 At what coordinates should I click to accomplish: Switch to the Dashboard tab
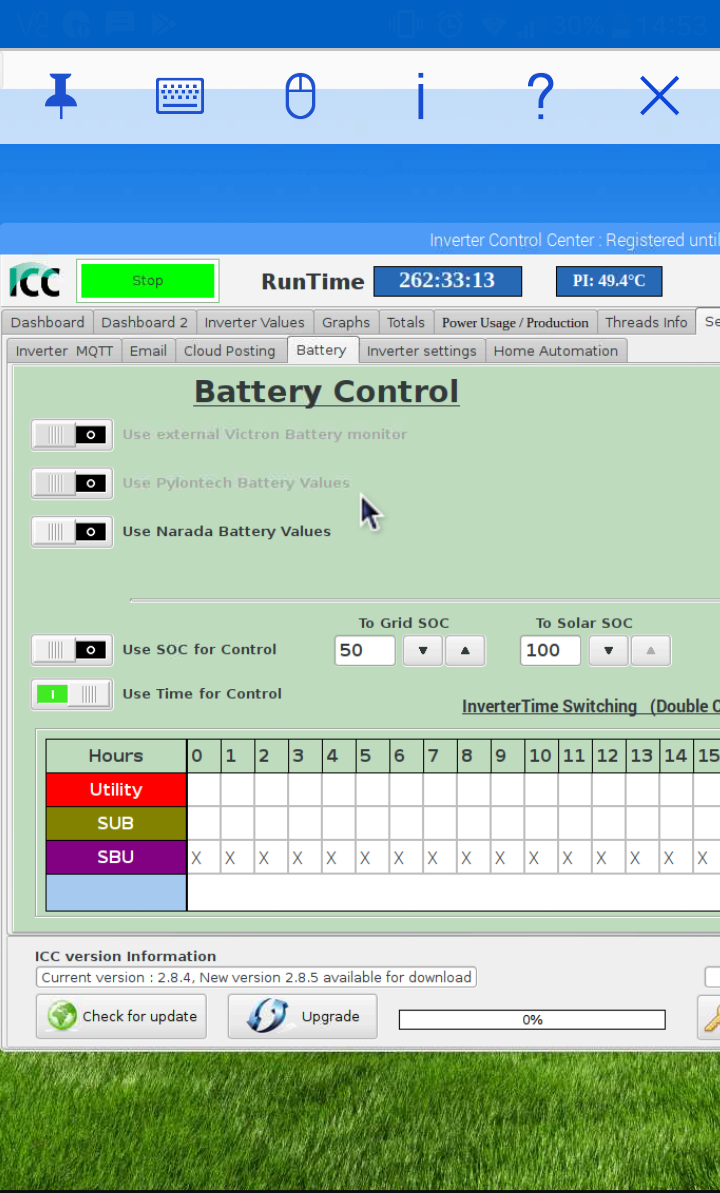(x=47, y=322)
